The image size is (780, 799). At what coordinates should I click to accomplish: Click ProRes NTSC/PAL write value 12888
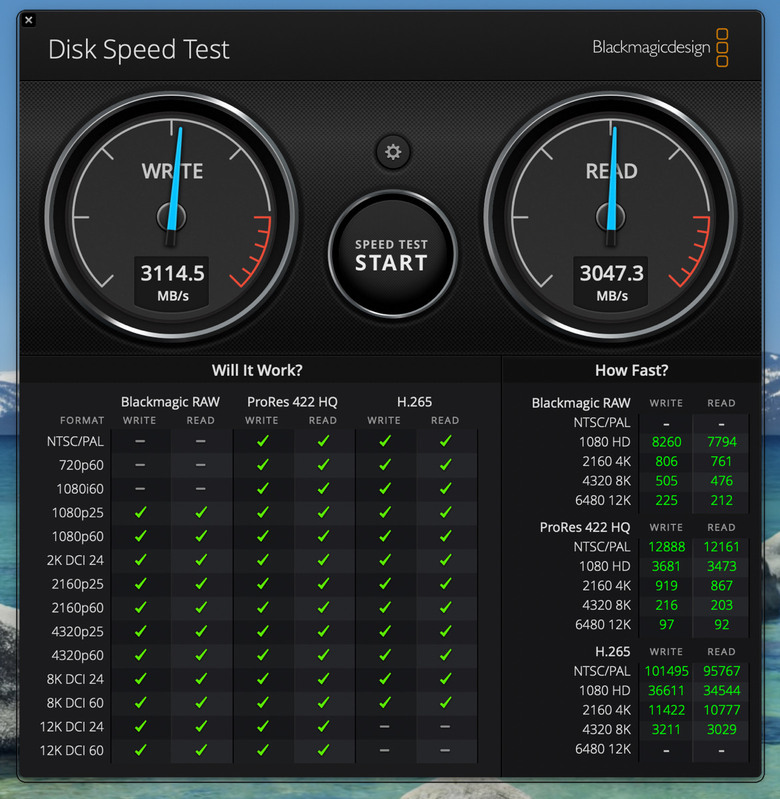[x=666, y=547]
